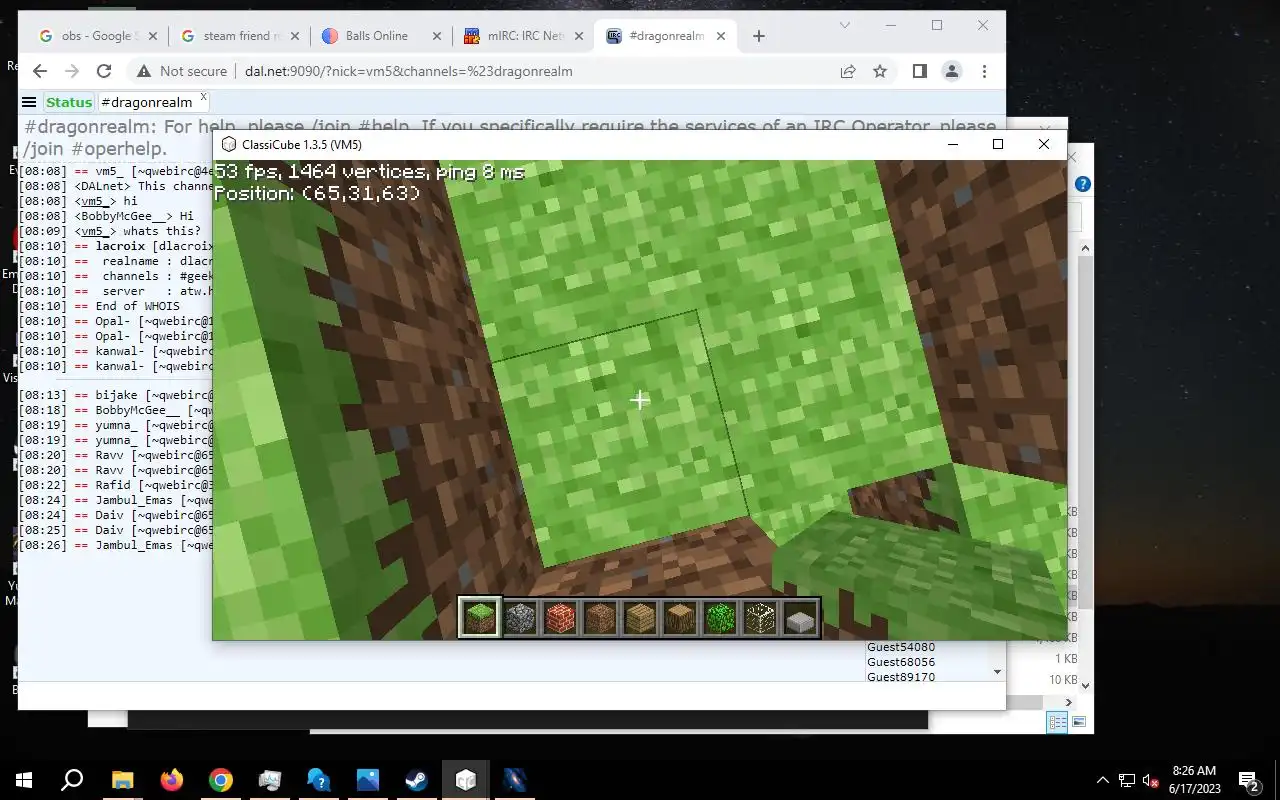Select the stone slab in the hotbar
Viewport: 1280px width, 800px height.
tap(800, 618)
